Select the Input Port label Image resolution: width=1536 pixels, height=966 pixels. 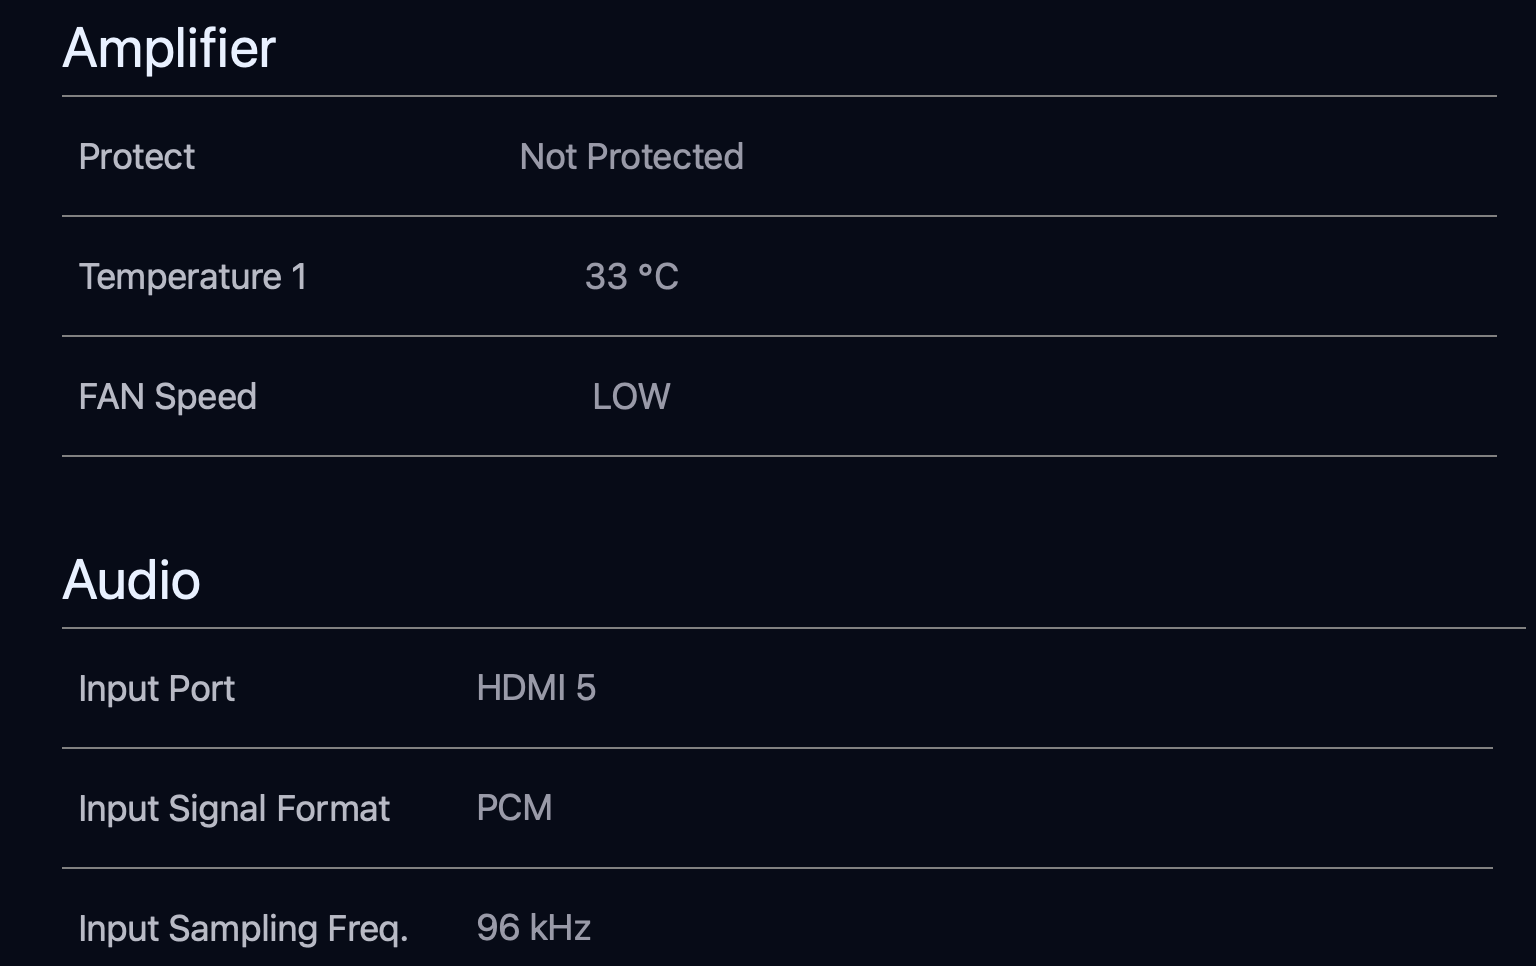pos(157,689)
